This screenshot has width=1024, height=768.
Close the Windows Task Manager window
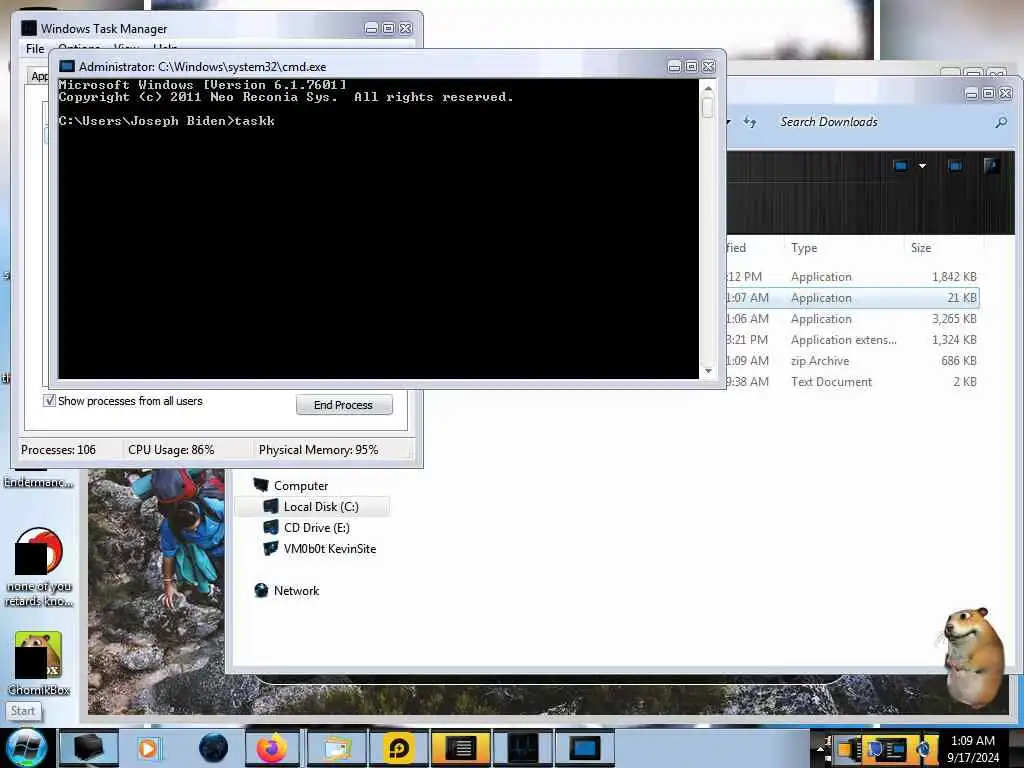click(x=406, y=28)
